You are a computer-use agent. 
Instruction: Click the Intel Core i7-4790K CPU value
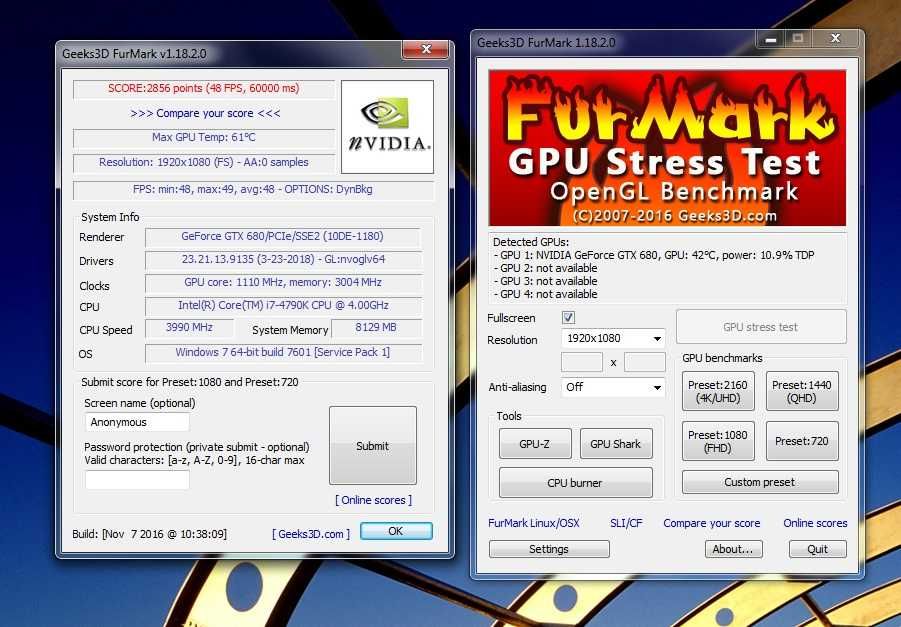pyautogui.click(x=283, y=305)
